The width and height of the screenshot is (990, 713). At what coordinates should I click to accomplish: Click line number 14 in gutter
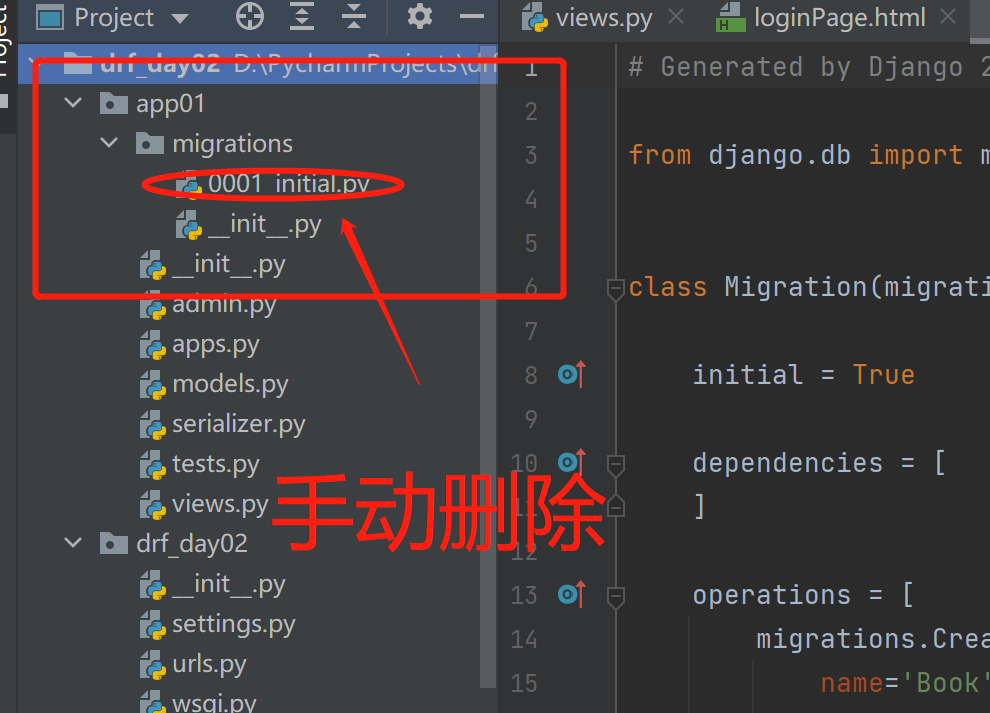tap(524, 639)
